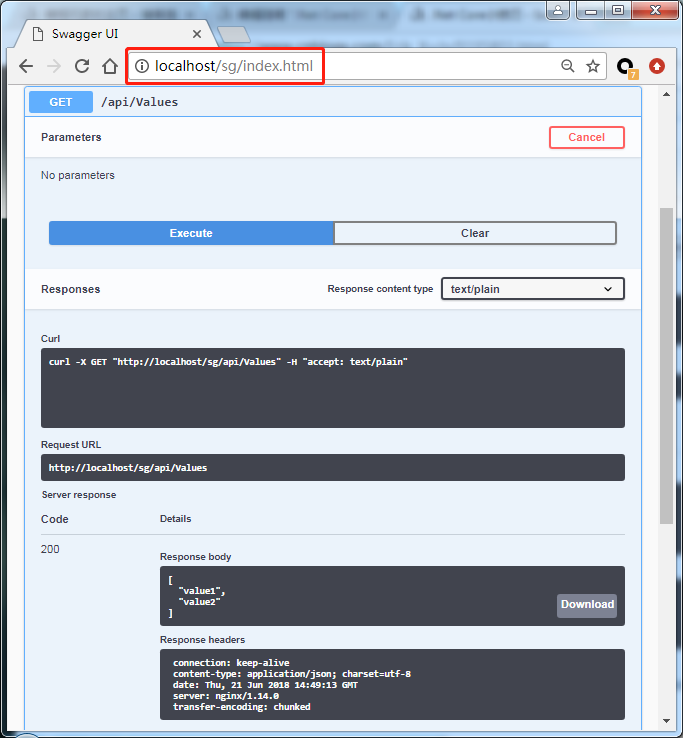
Task: Open the Chrome user profile button
Action: (x=558, y=10)
